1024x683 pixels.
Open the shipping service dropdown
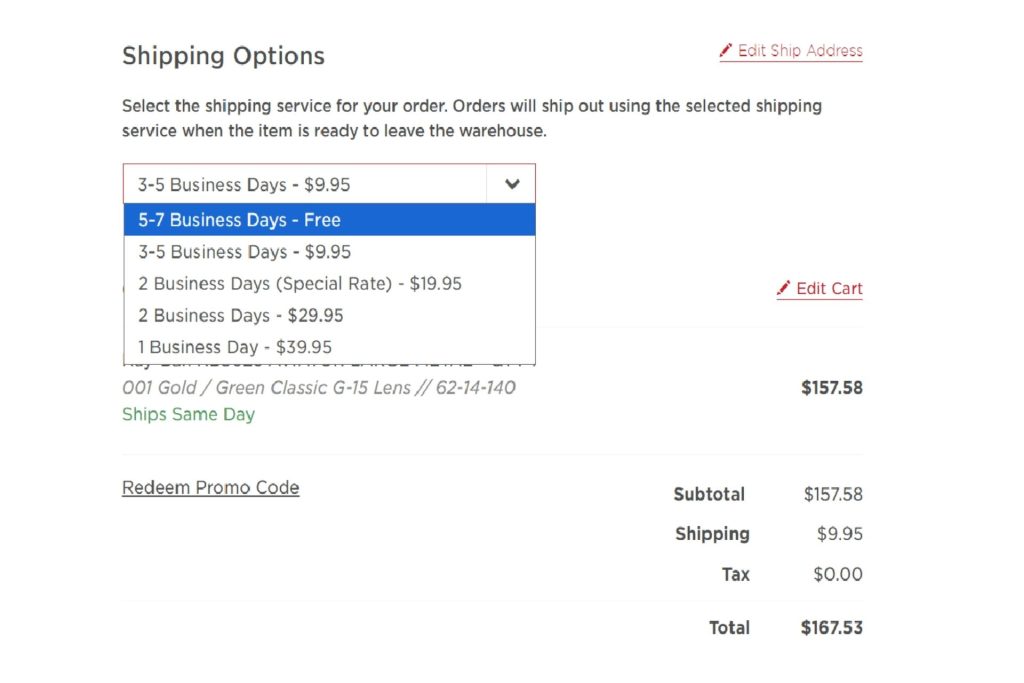[x=328, y=184]
